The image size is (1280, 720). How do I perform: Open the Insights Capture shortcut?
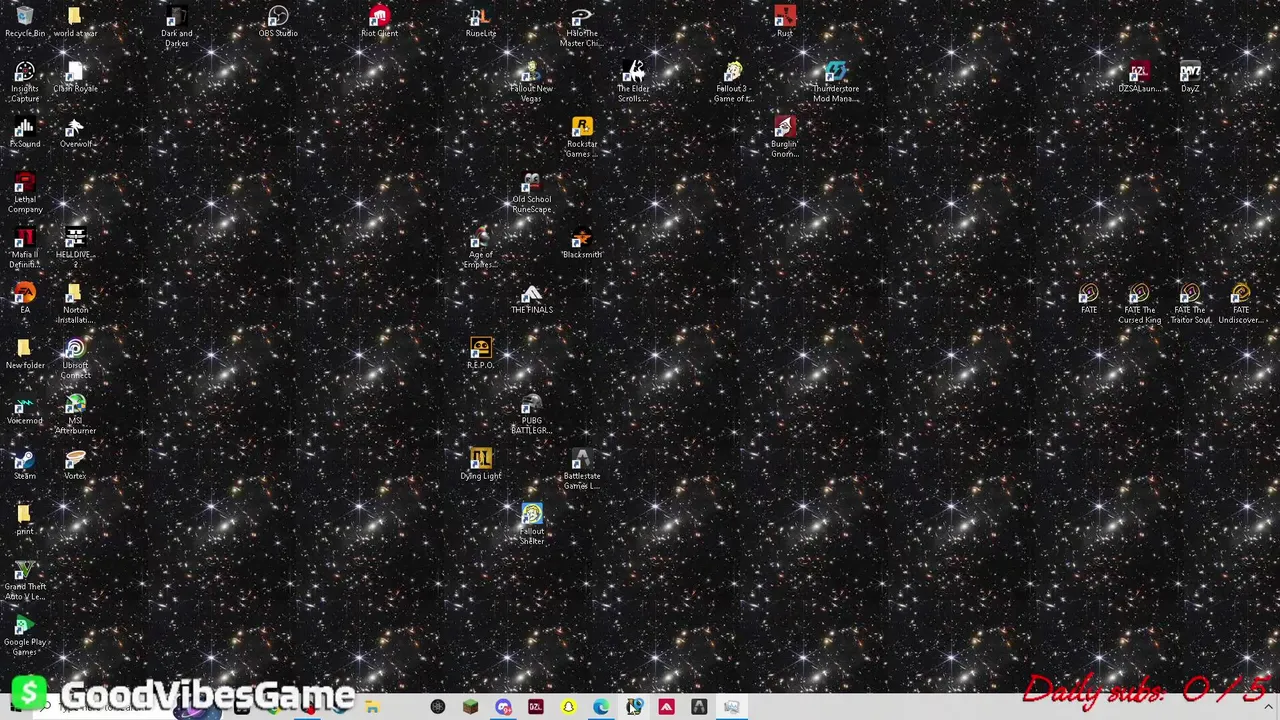25,82
